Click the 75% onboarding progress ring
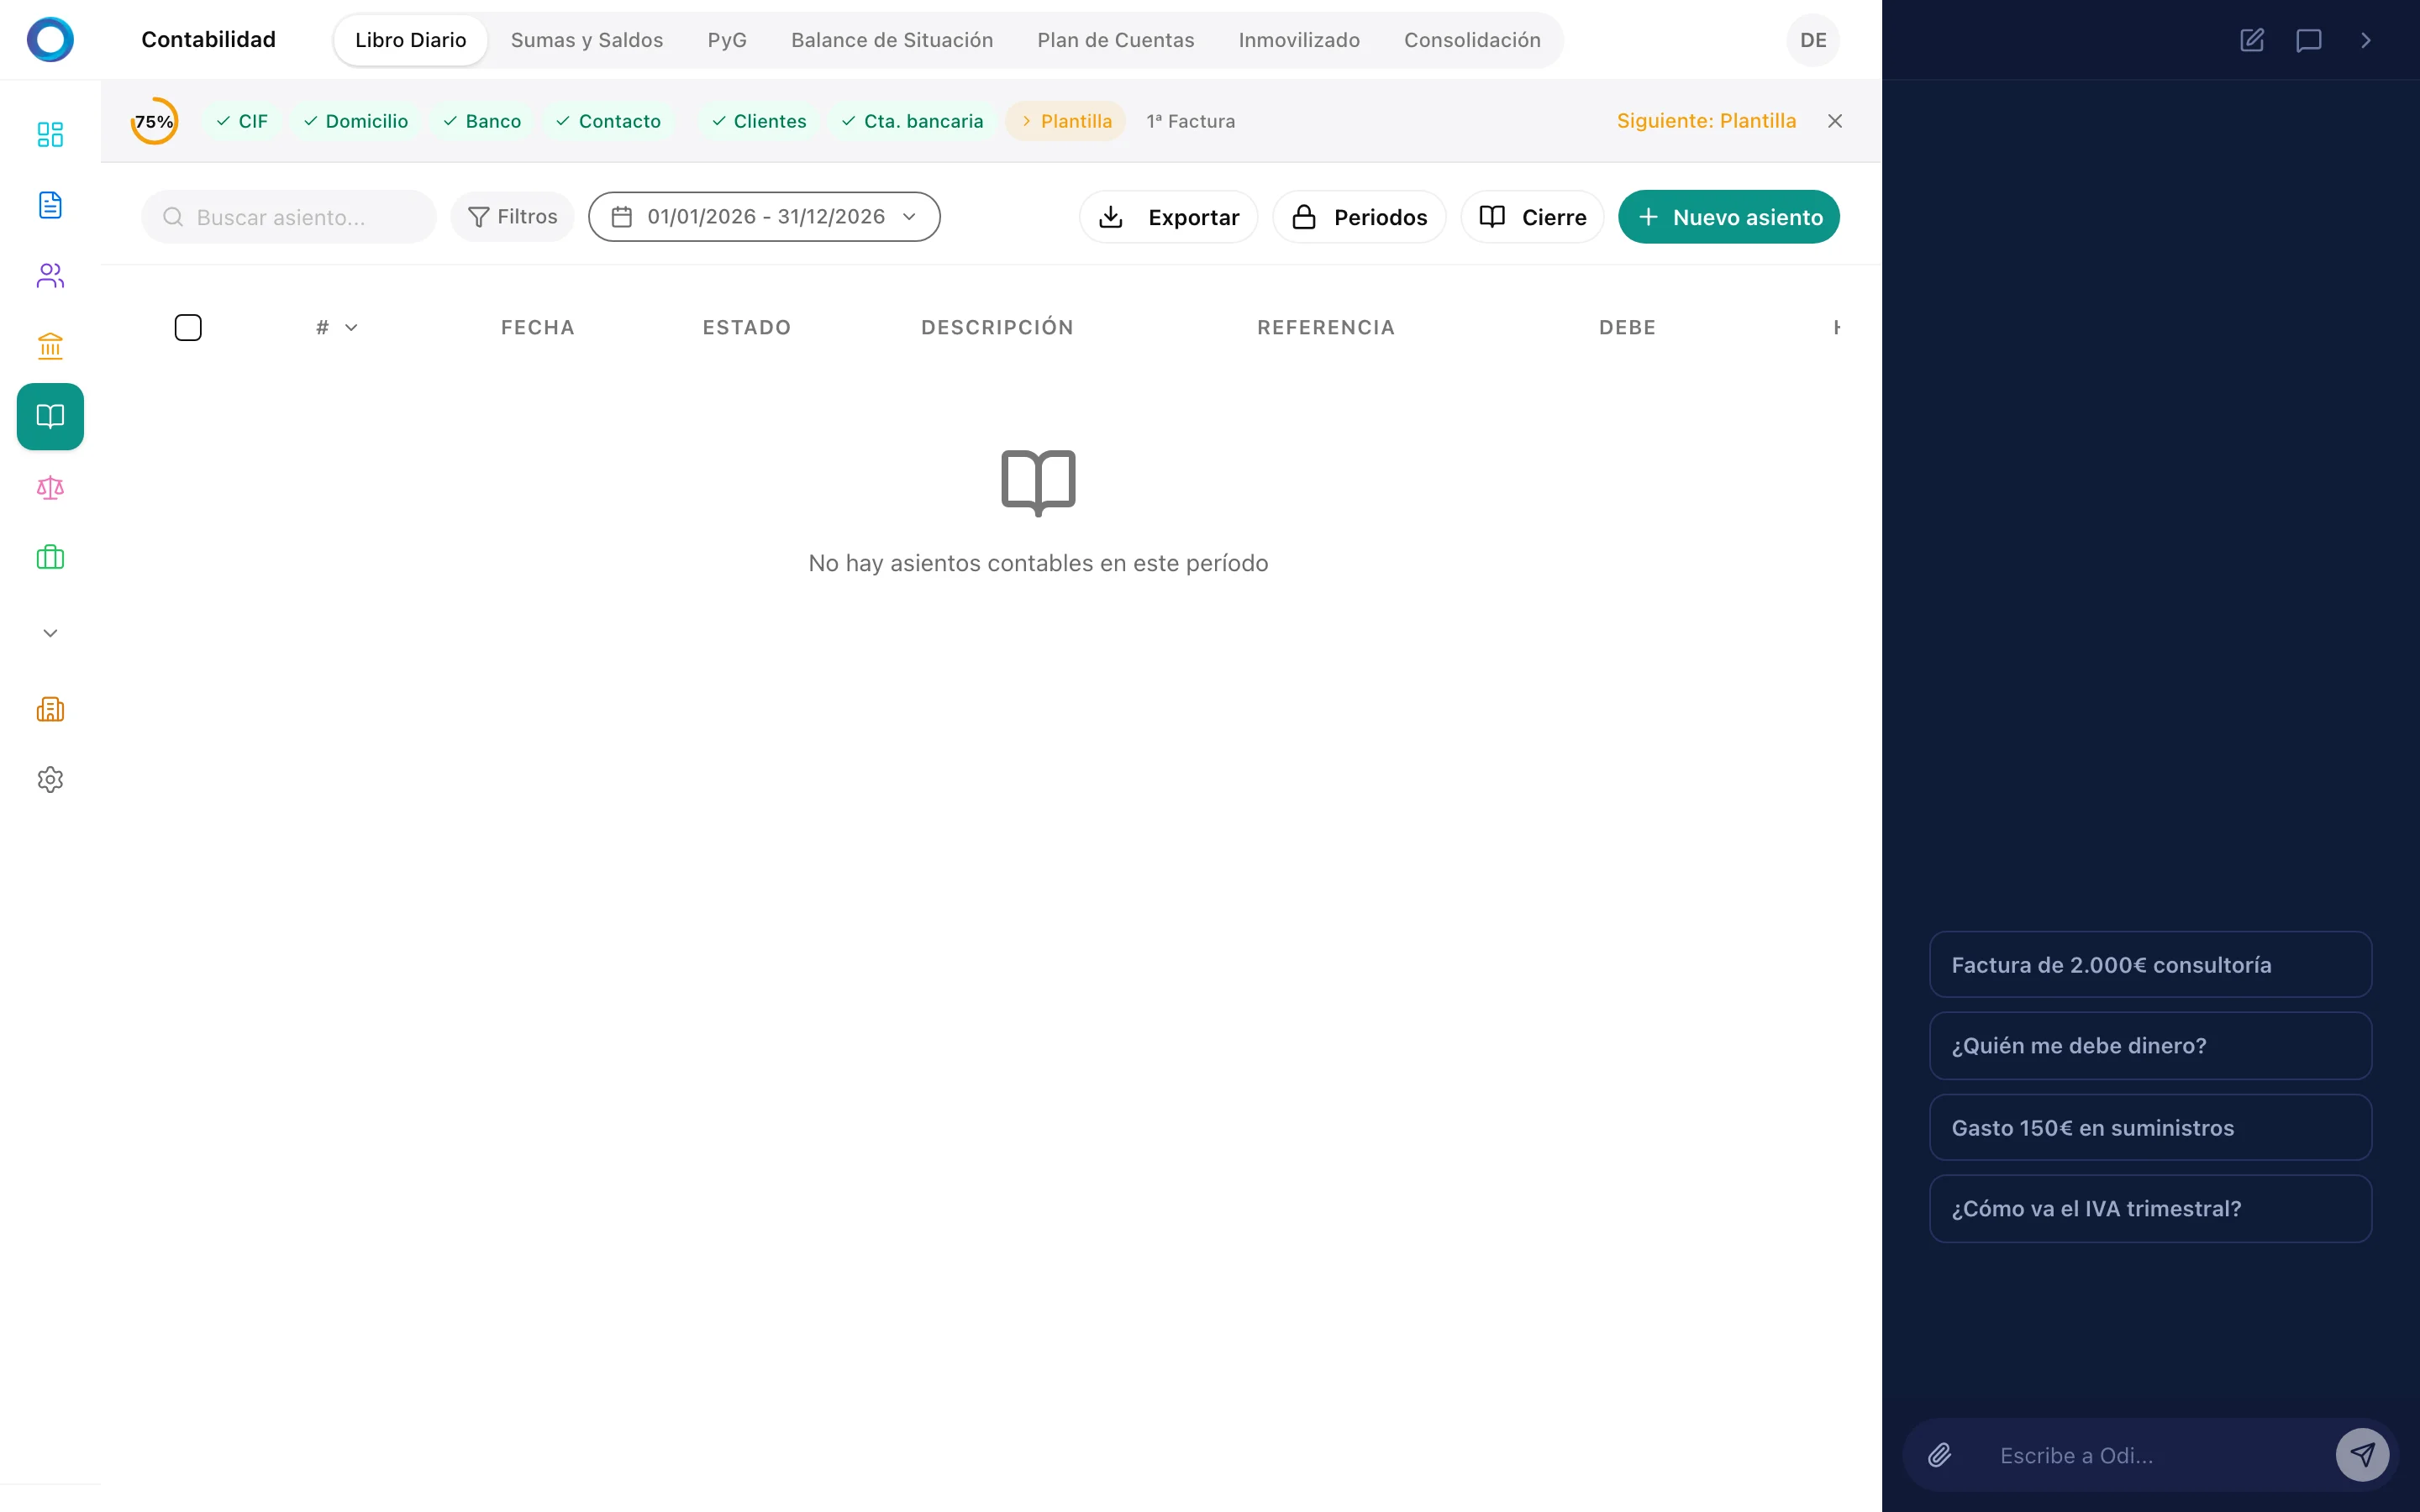Screen dimensions: 2420x1512 point(154,121)
